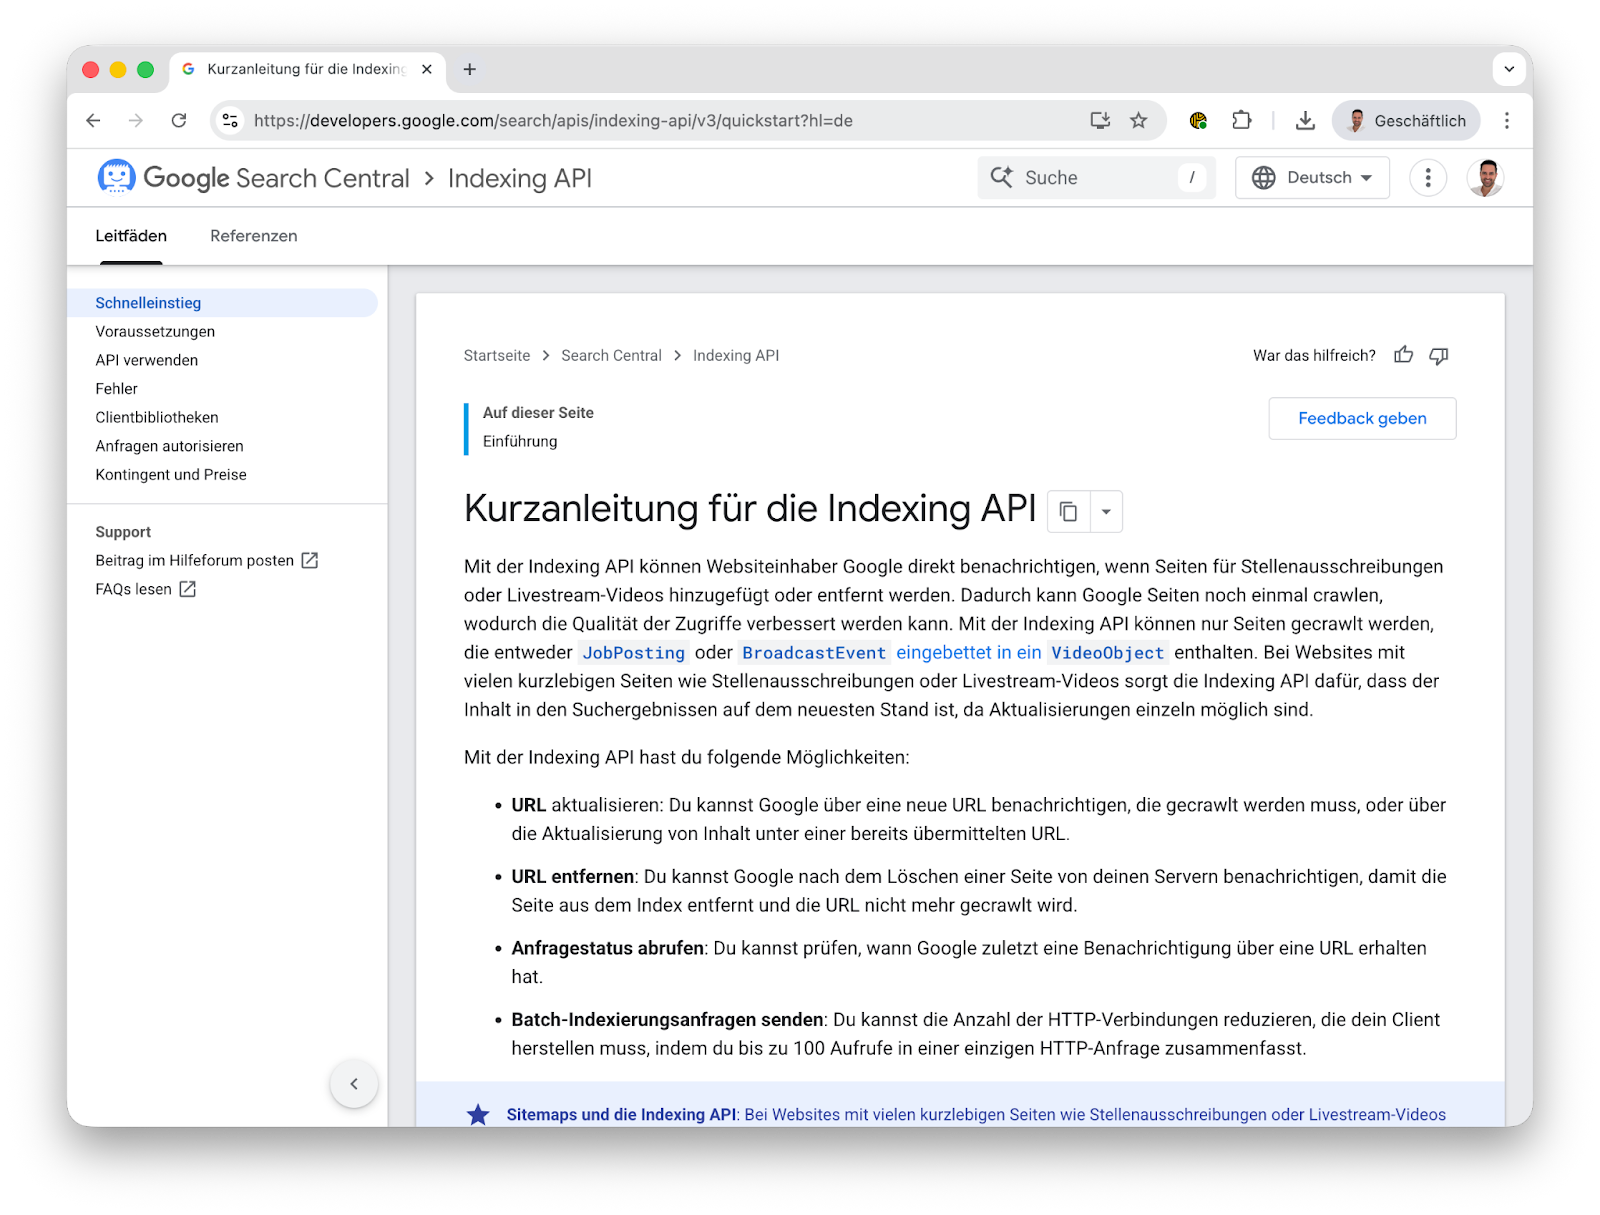The height and width of the screenshot is (1215, 1600).
Task: Go forward with the browser forward arrow
Action: click(x=136, y=121)
